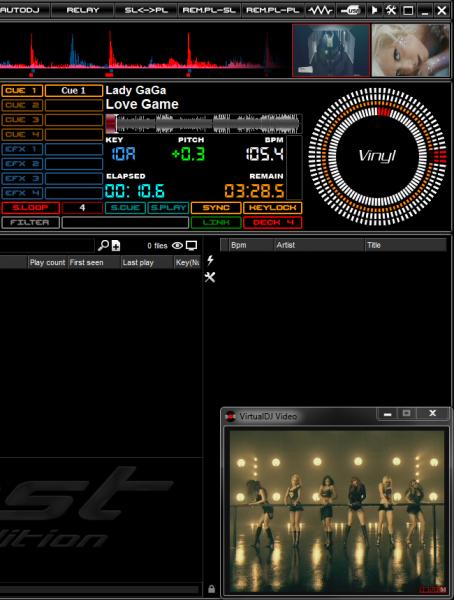
Task: Click the play arrow icon in top bar
Action: pyautogui.click(x=375, y=10)
